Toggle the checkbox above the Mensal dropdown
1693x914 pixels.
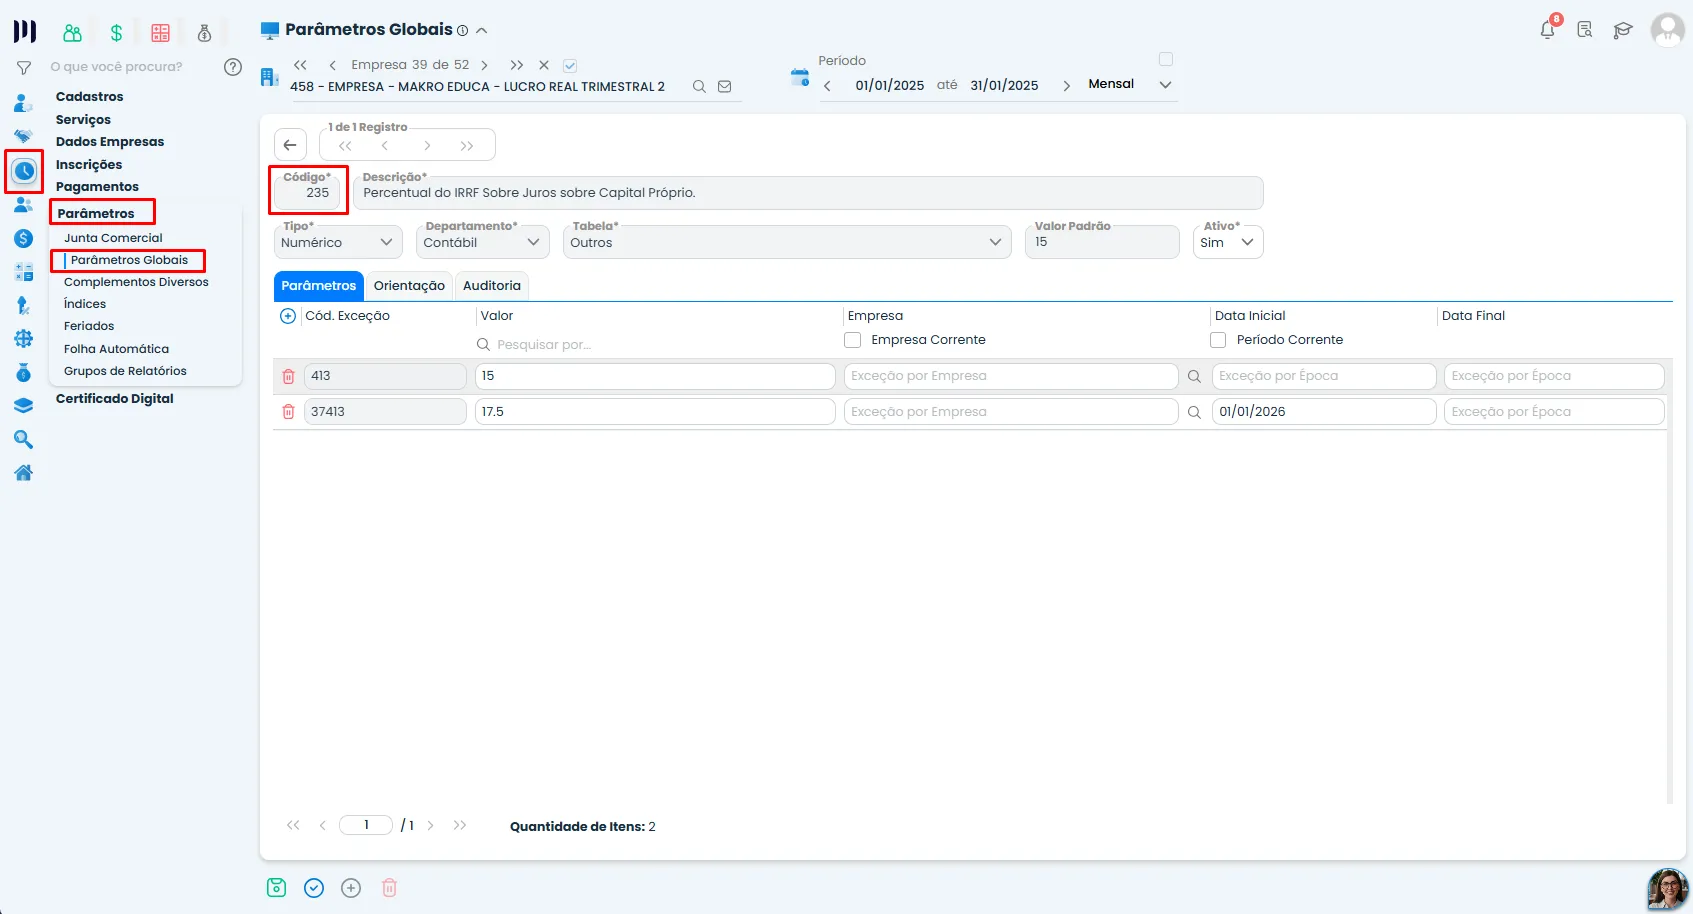coord(1166,59)
